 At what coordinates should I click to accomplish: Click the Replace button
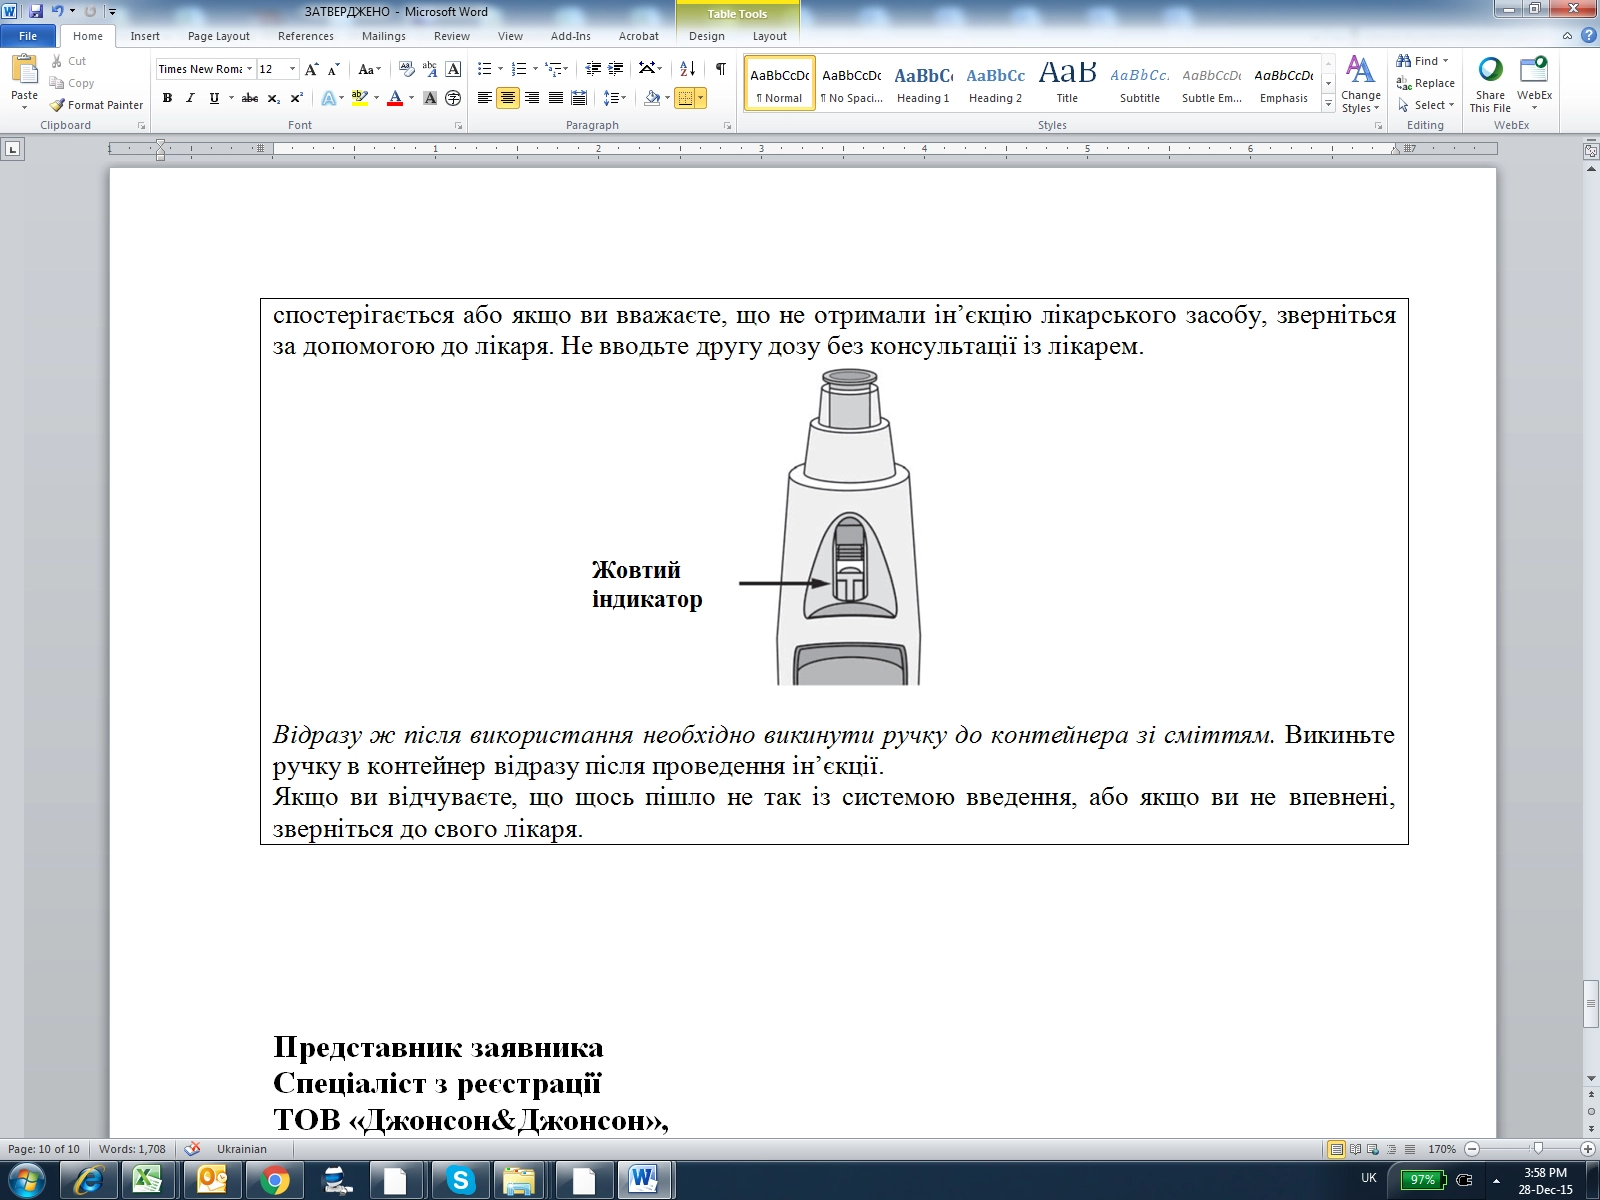point(1426,83)
